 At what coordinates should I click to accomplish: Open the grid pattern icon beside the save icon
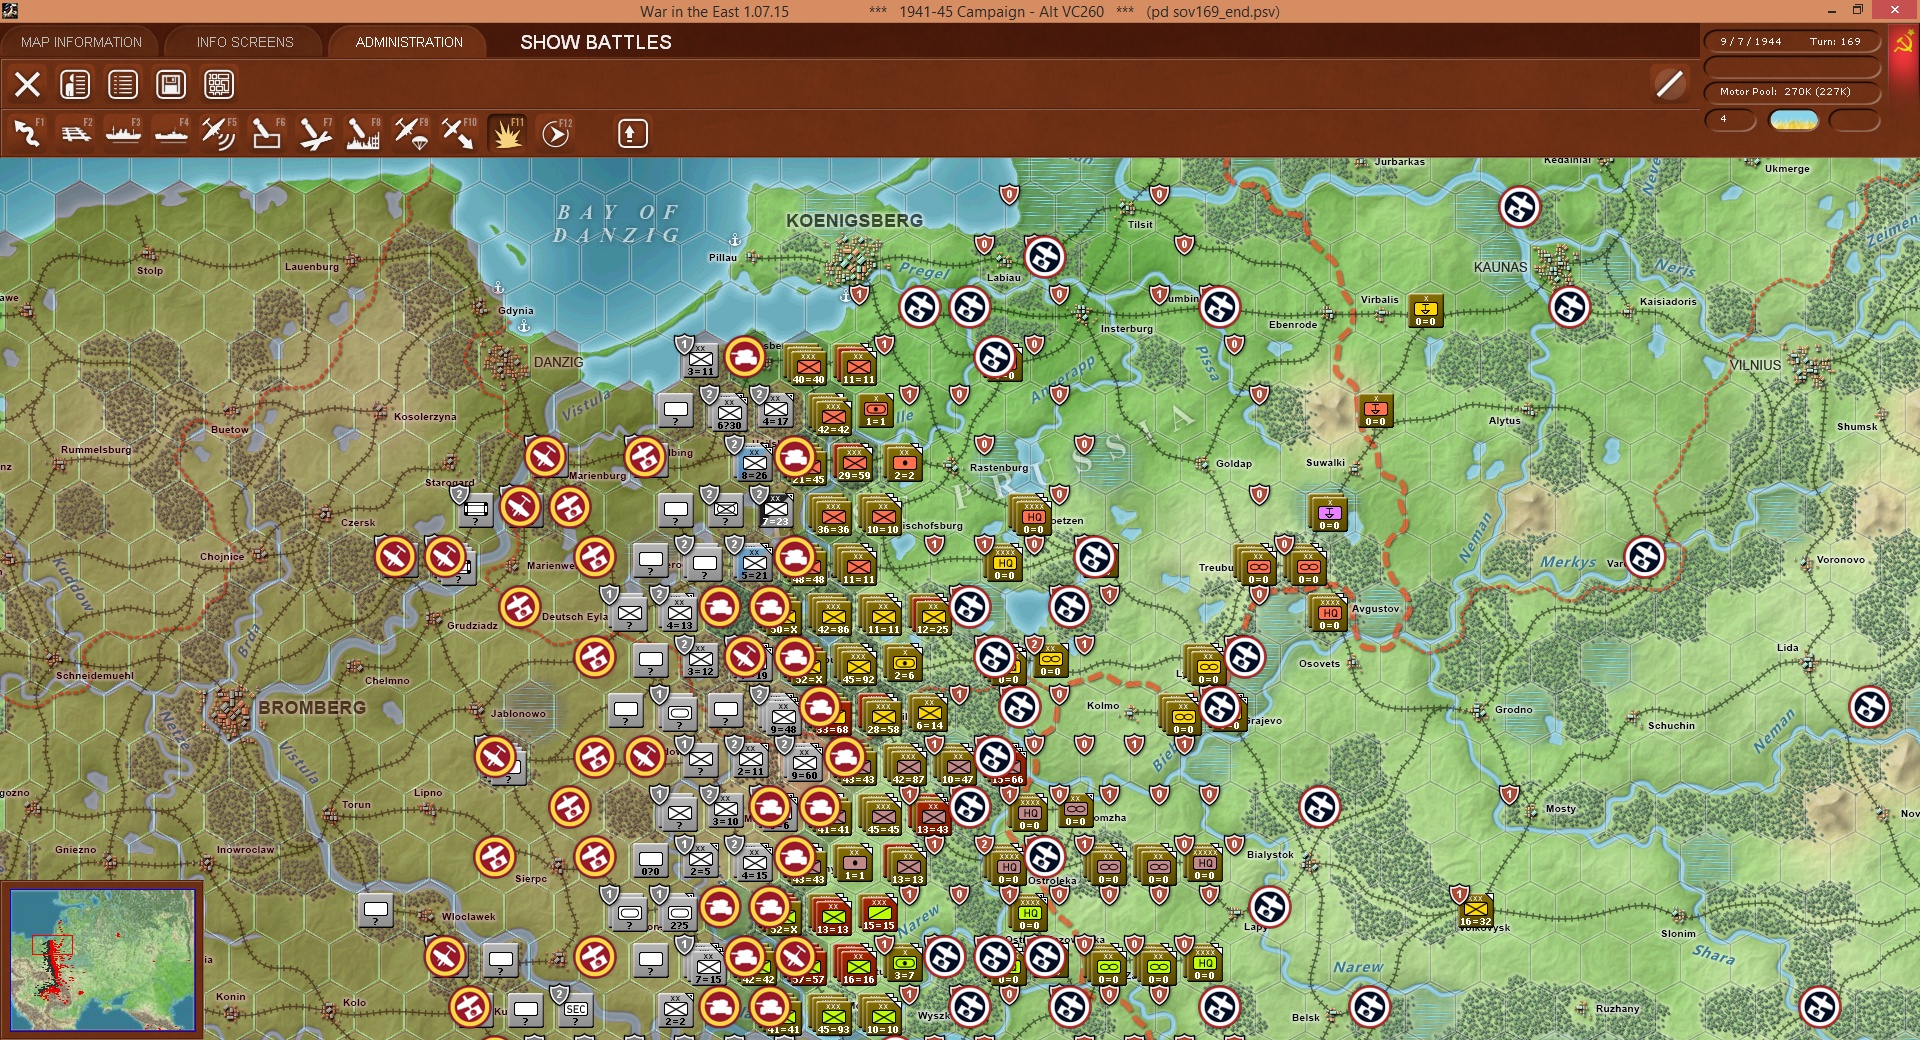219,85
